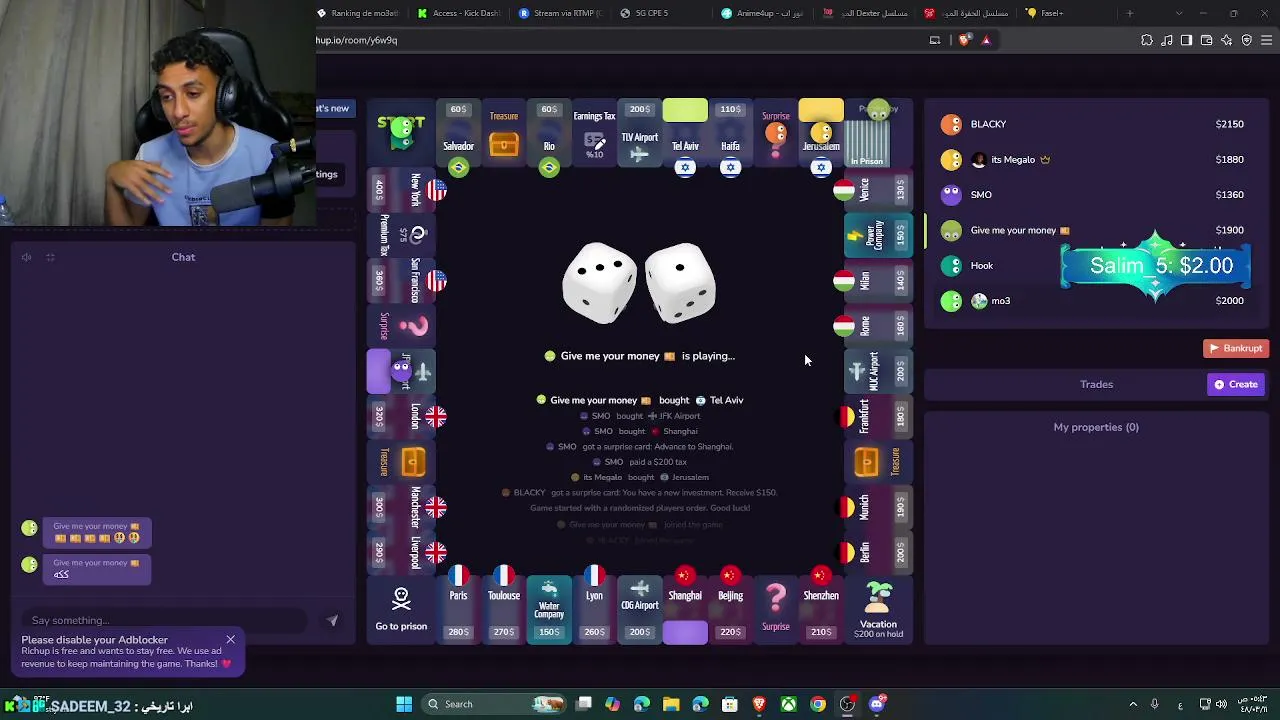
Task: Click the Shenzhen property tile
Action: pyautogui.click(x=821, y=610)
